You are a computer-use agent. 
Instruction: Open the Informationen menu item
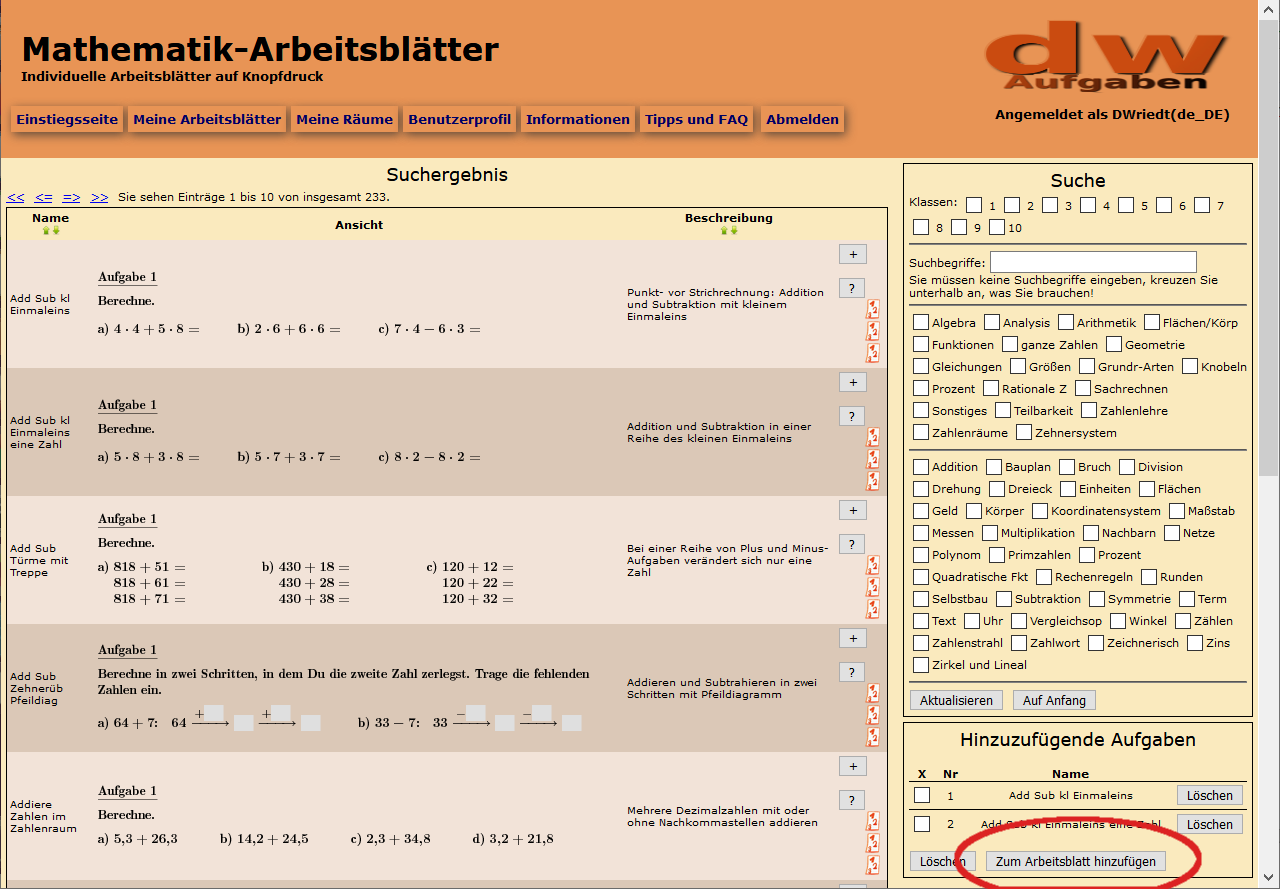coord(578,119)
